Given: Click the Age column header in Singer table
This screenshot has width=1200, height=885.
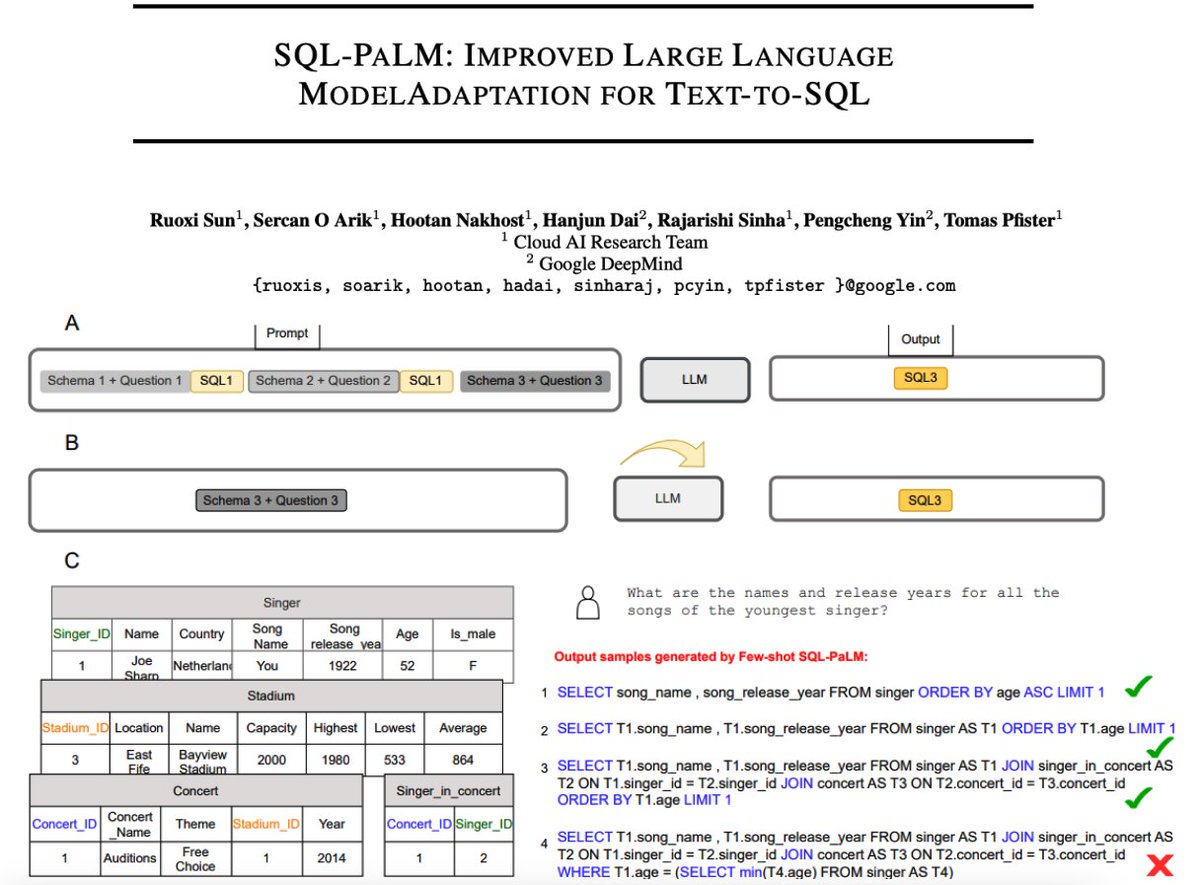Looking at the screenshot, I should click(x=408, y=634).
